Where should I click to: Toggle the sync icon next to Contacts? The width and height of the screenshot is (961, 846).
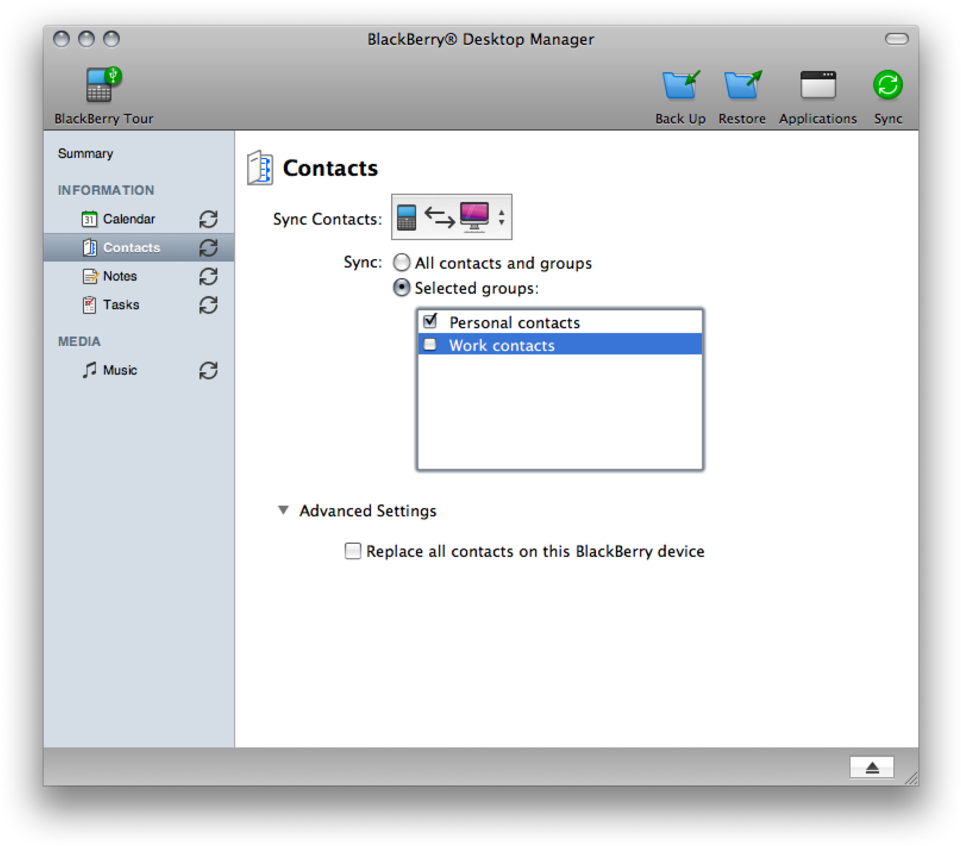click(x=208, y=248)
